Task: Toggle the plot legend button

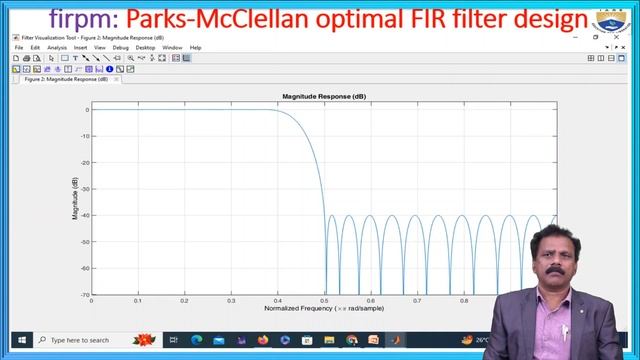Action: point(176,58)
